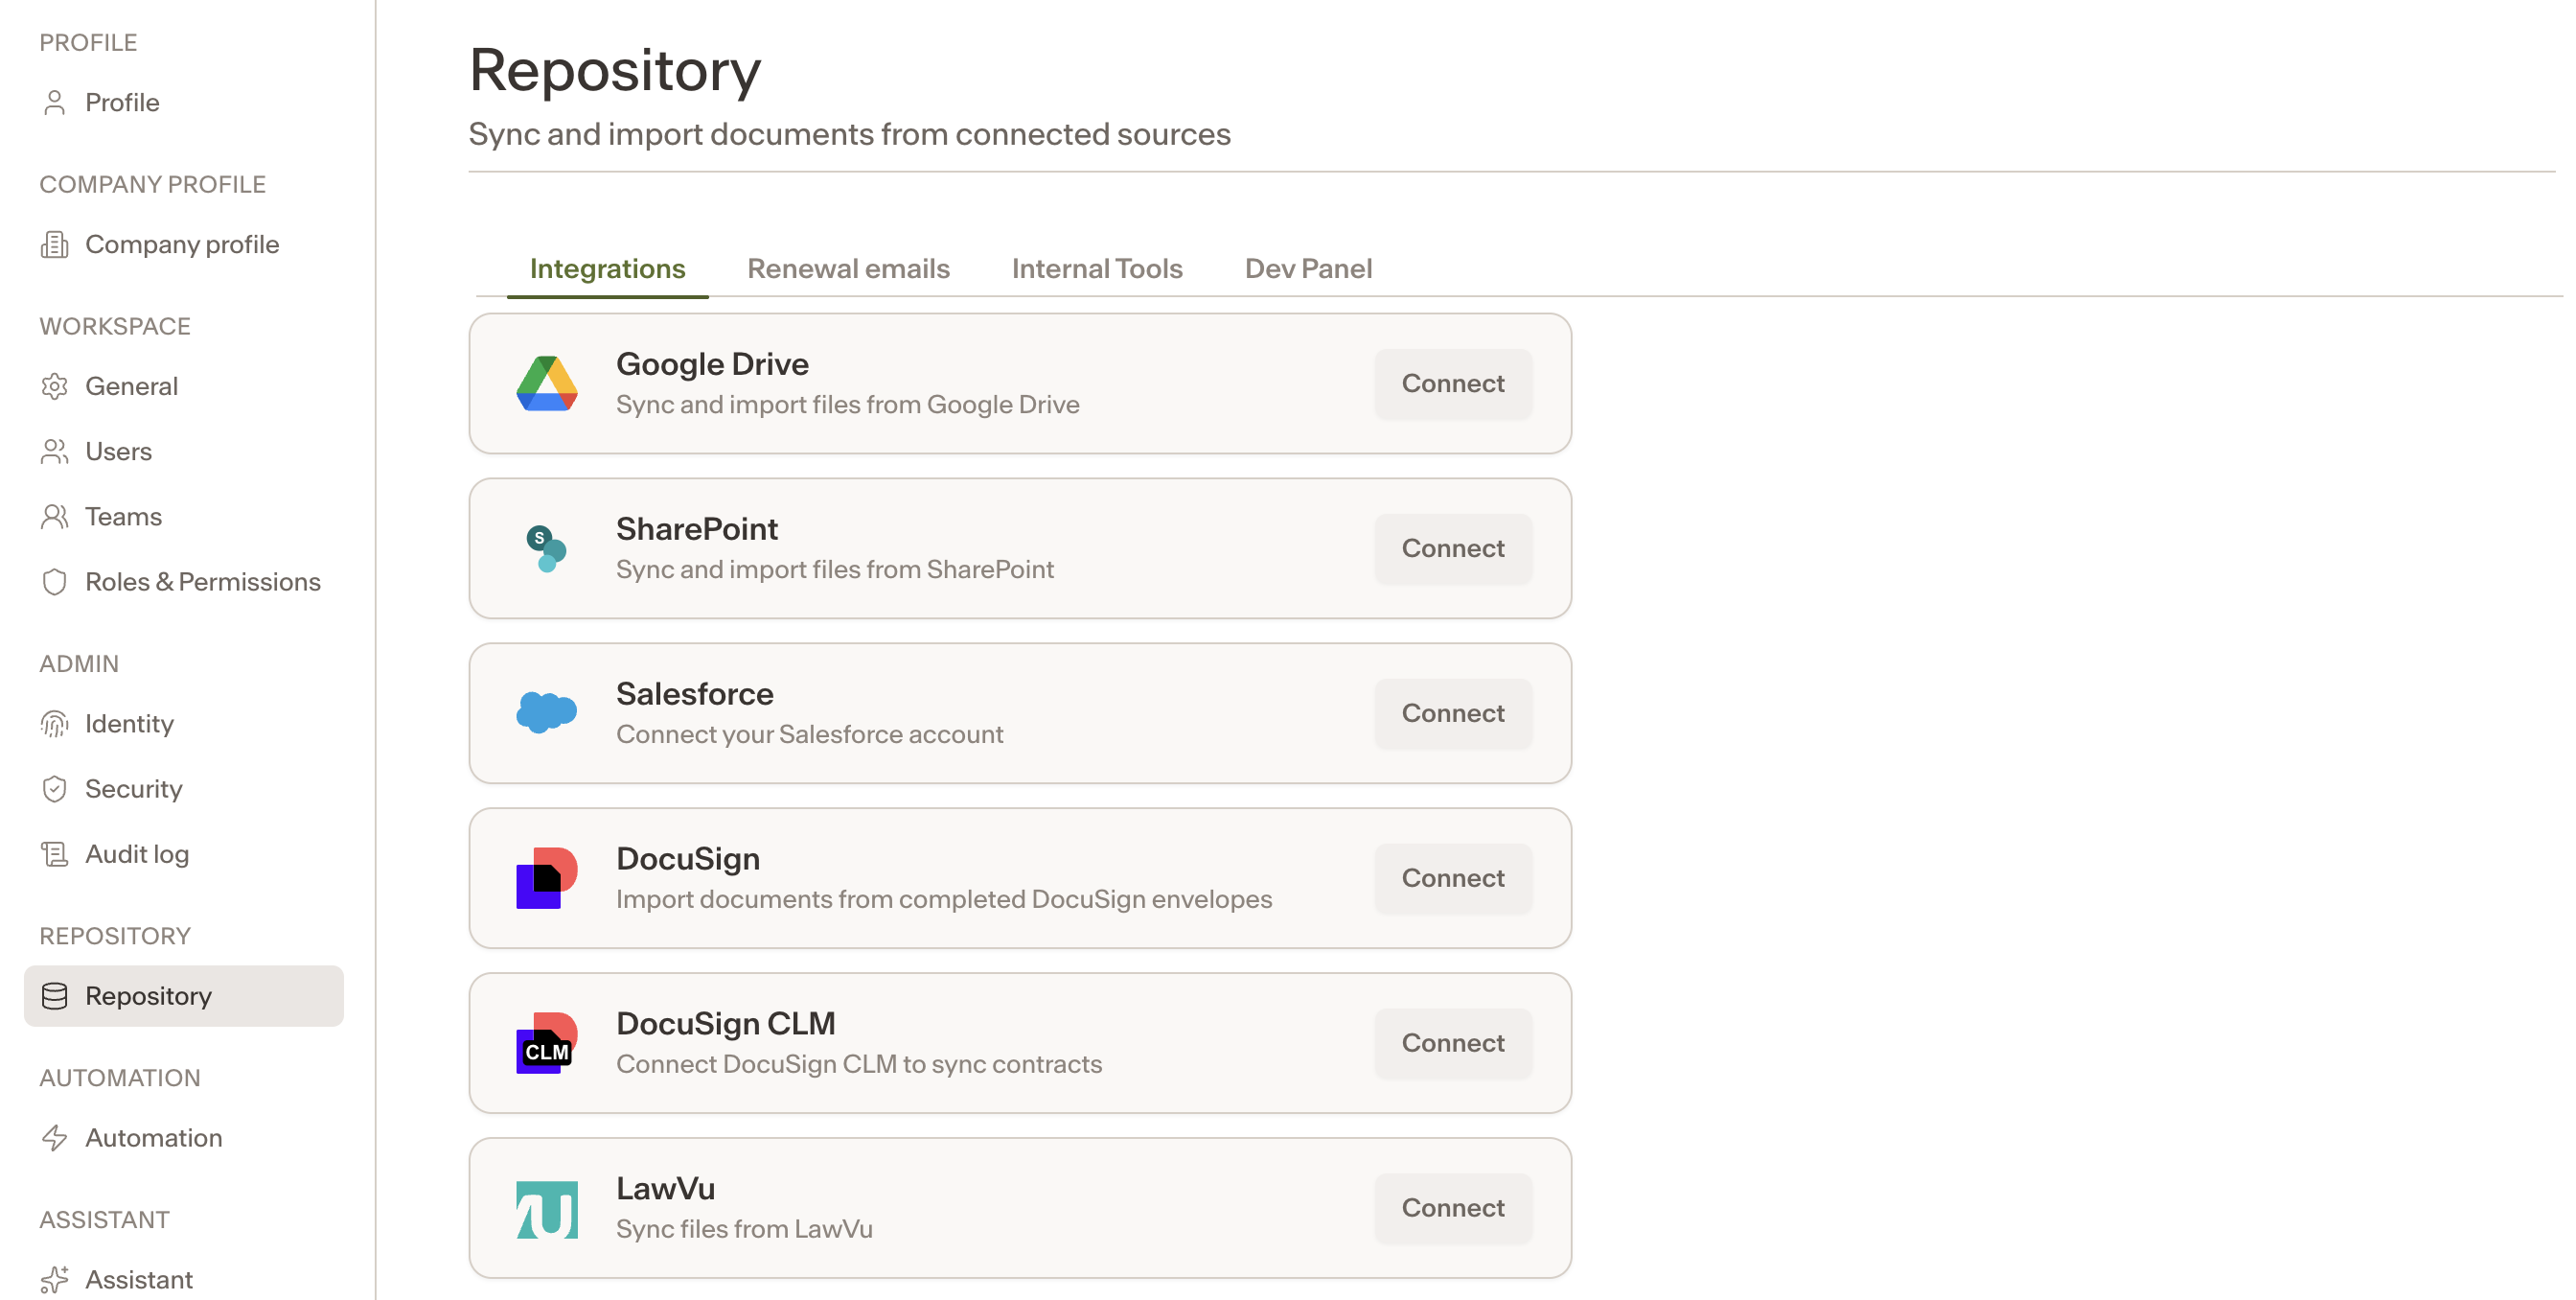Viewport: 2576px width, 1300px height.
Task: Open Profile settings in sidebar
Action: [184, 103]
